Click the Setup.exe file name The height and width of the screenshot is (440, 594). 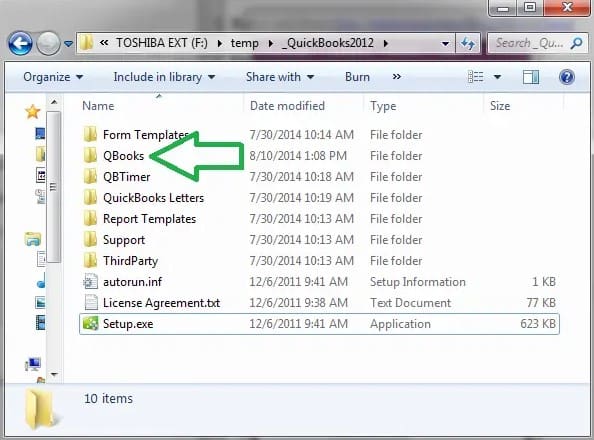click(x=128, y=324)
